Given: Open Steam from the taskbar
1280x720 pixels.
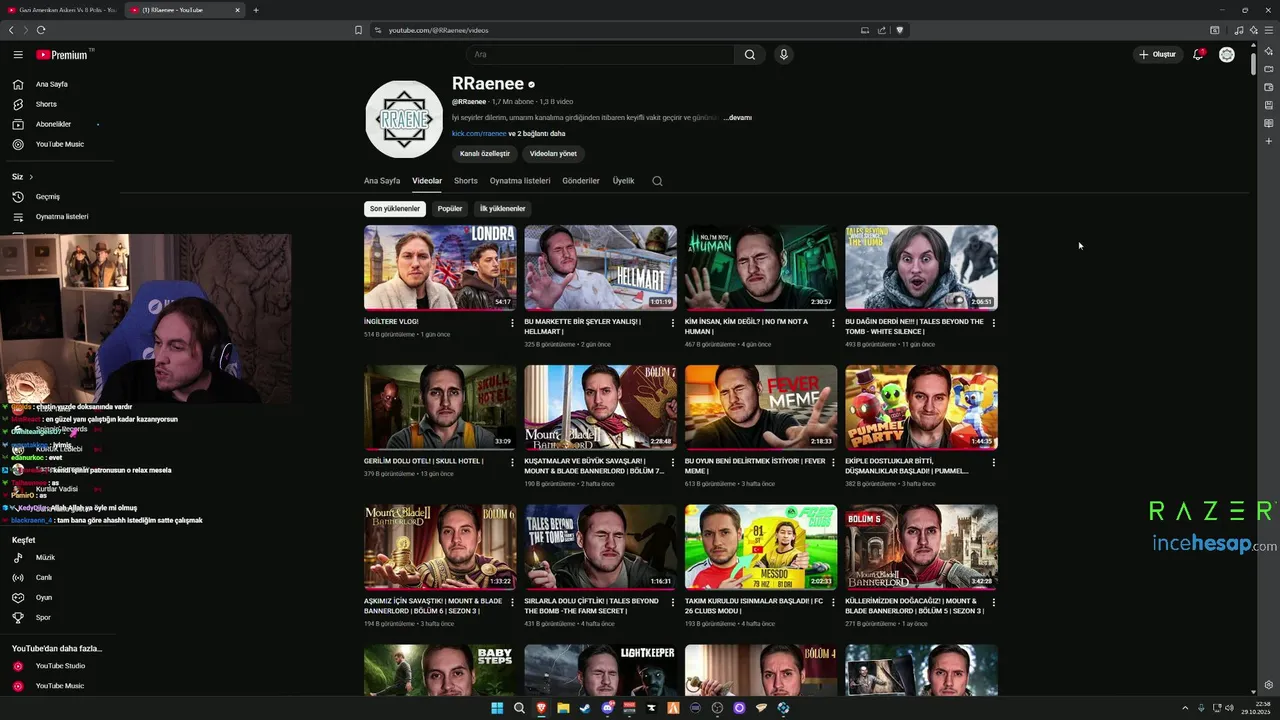Looking at the screenshot, I should pyautogui.click(x=585, y=708).
